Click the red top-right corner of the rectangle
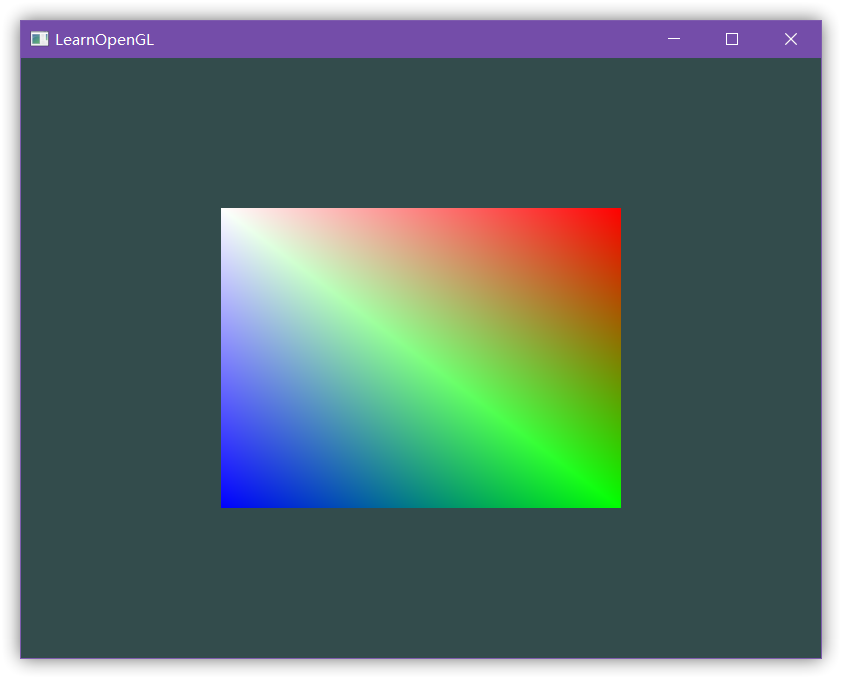842x679 pixels. coord(615,213)
